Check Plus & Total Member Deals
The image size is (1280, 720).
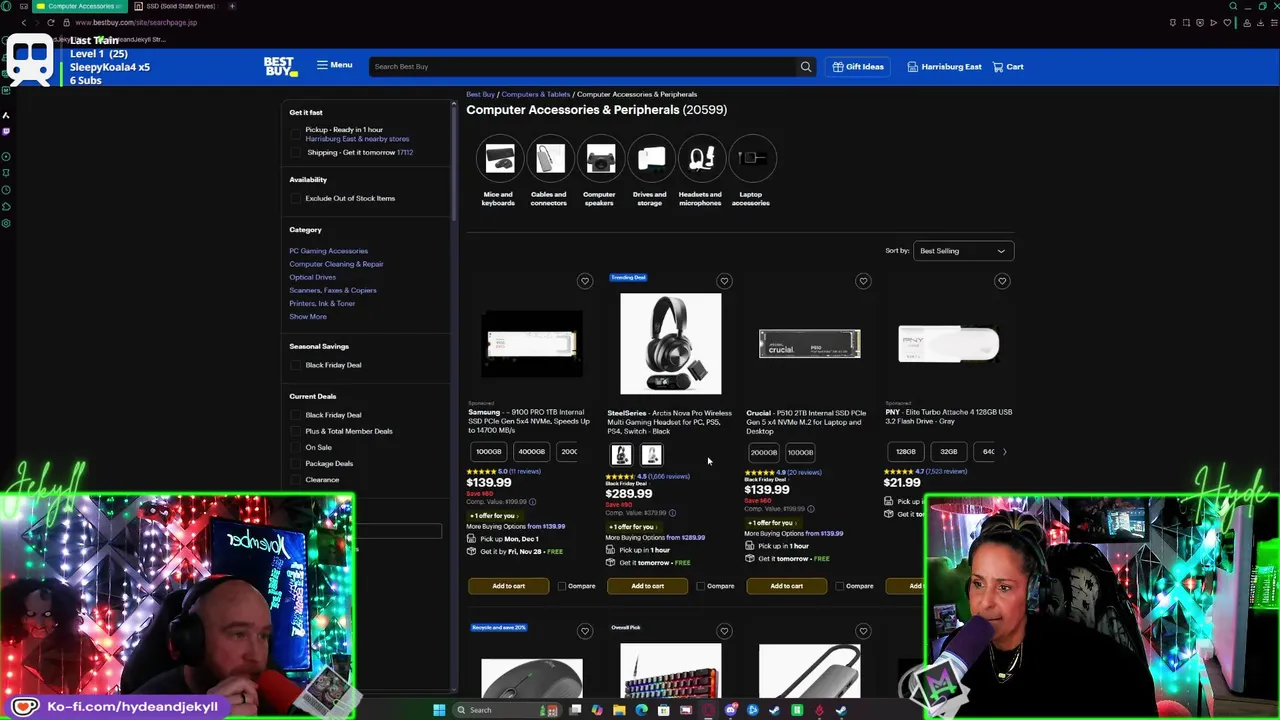296,431
